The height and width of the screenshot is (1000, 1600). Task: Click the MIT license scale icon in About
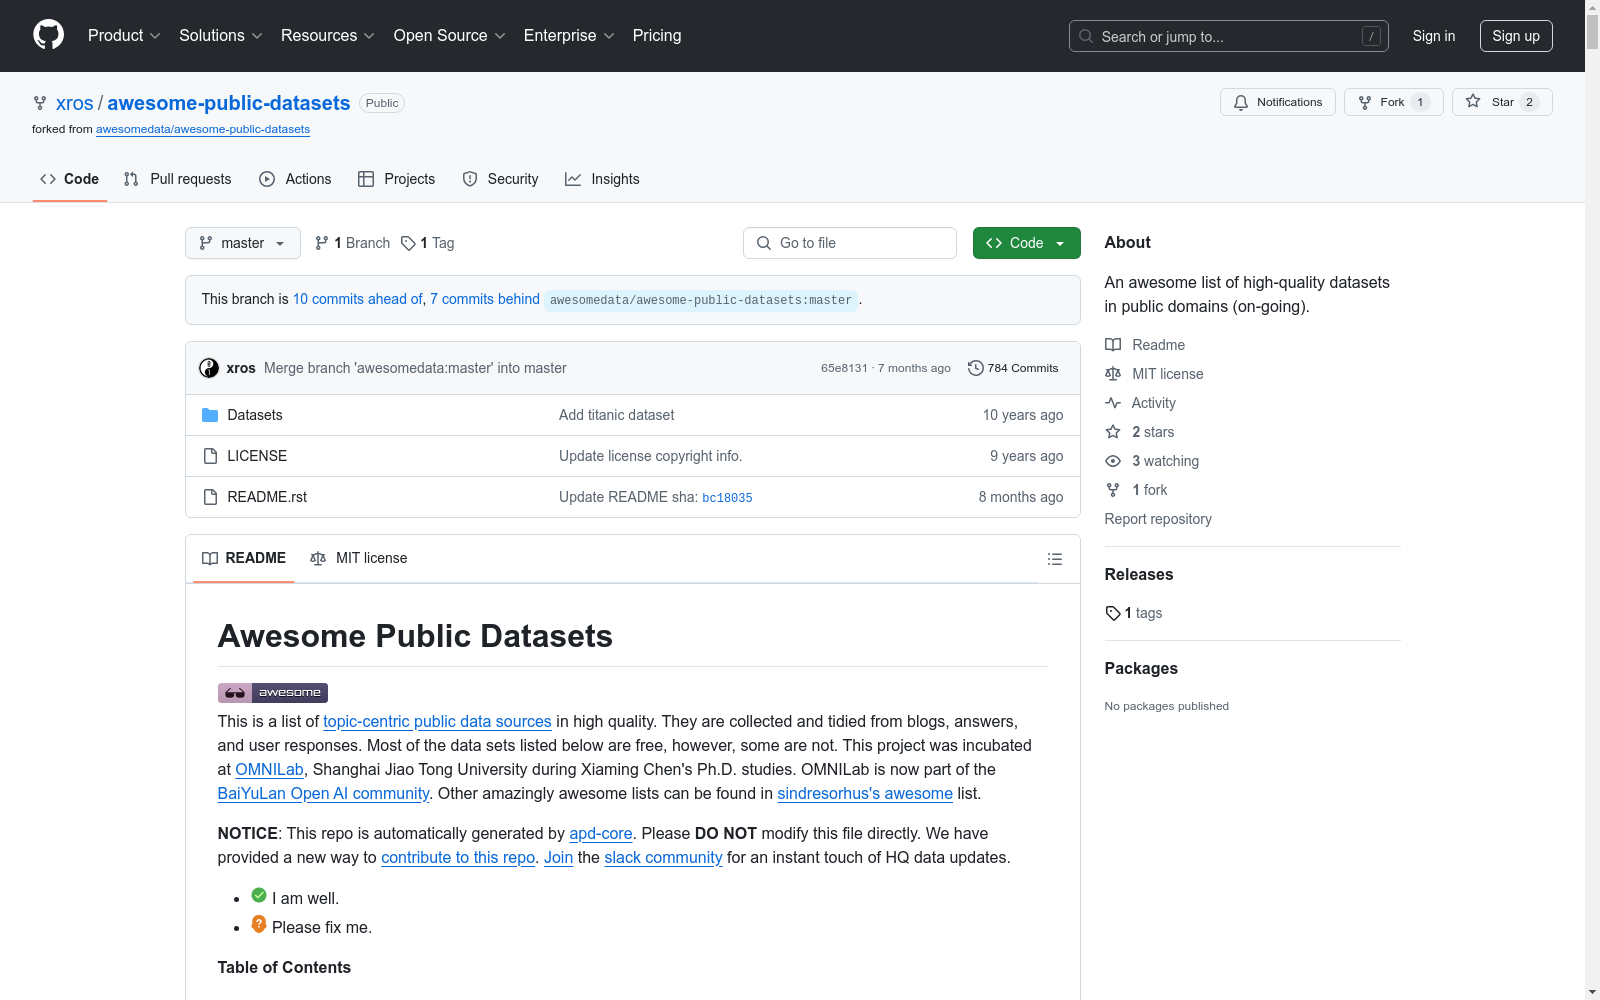pyautogui.click(x=1113, y=374)
